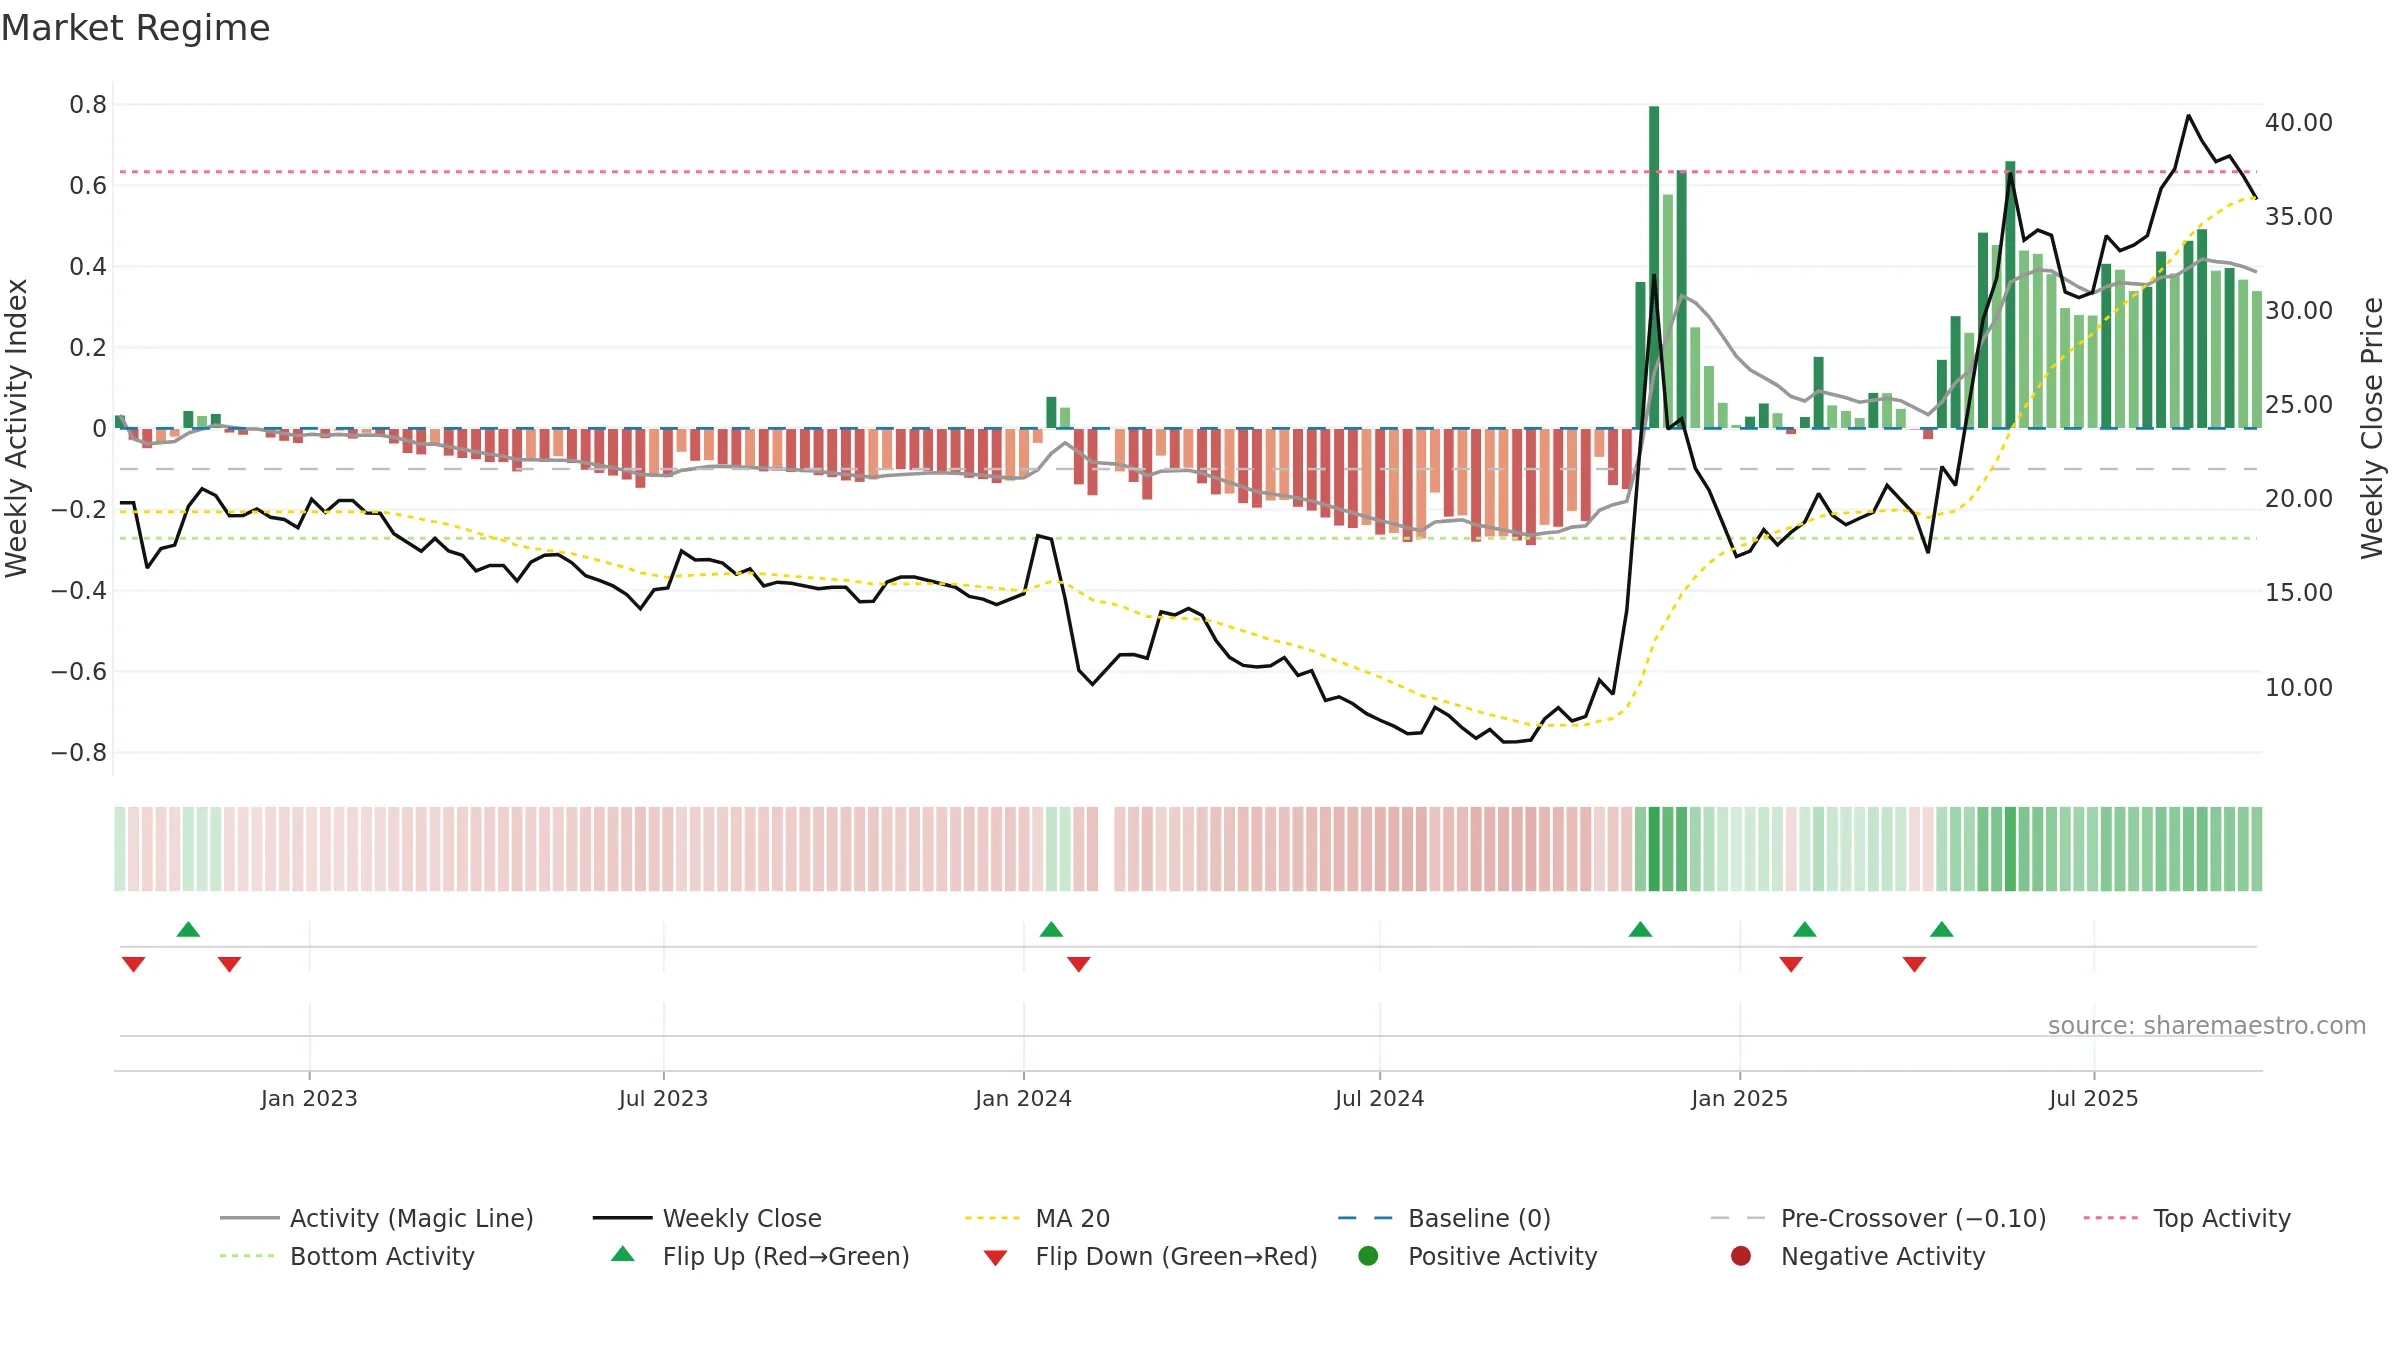The height and width of the screenshot is (1350, 2400).
Task: Click the red flip-down triangle after Jan 2025
Action: (x=1791, y=964)
